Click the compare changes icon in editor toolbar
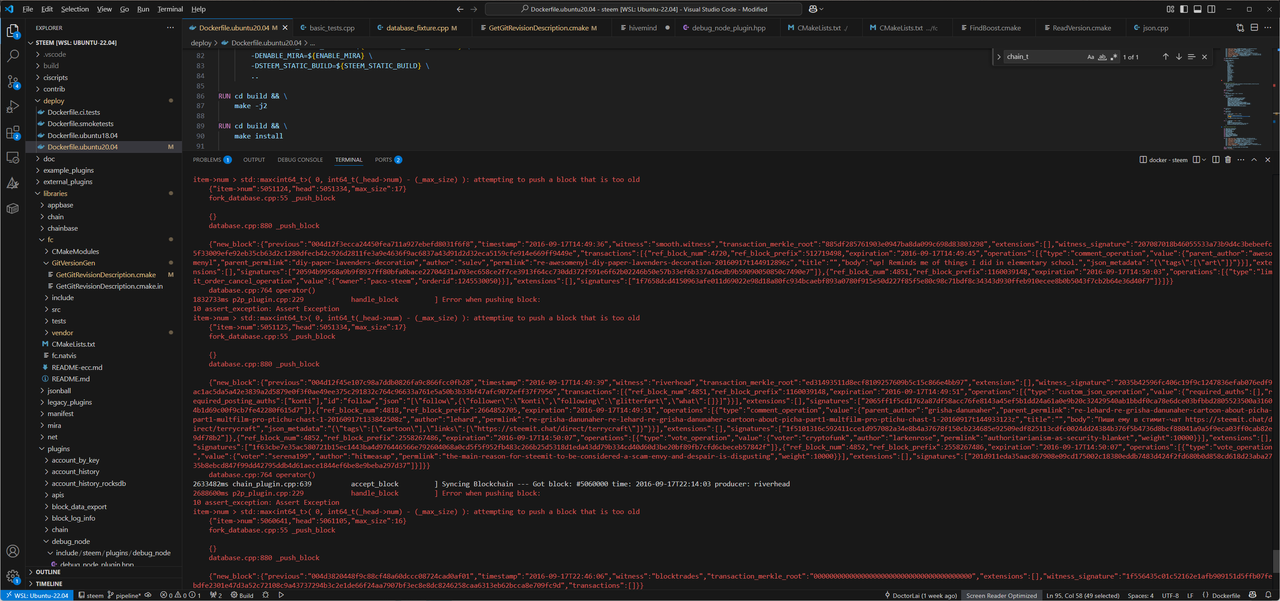Viewport: 1280px width, 601px height. [x=1238, y=28]
